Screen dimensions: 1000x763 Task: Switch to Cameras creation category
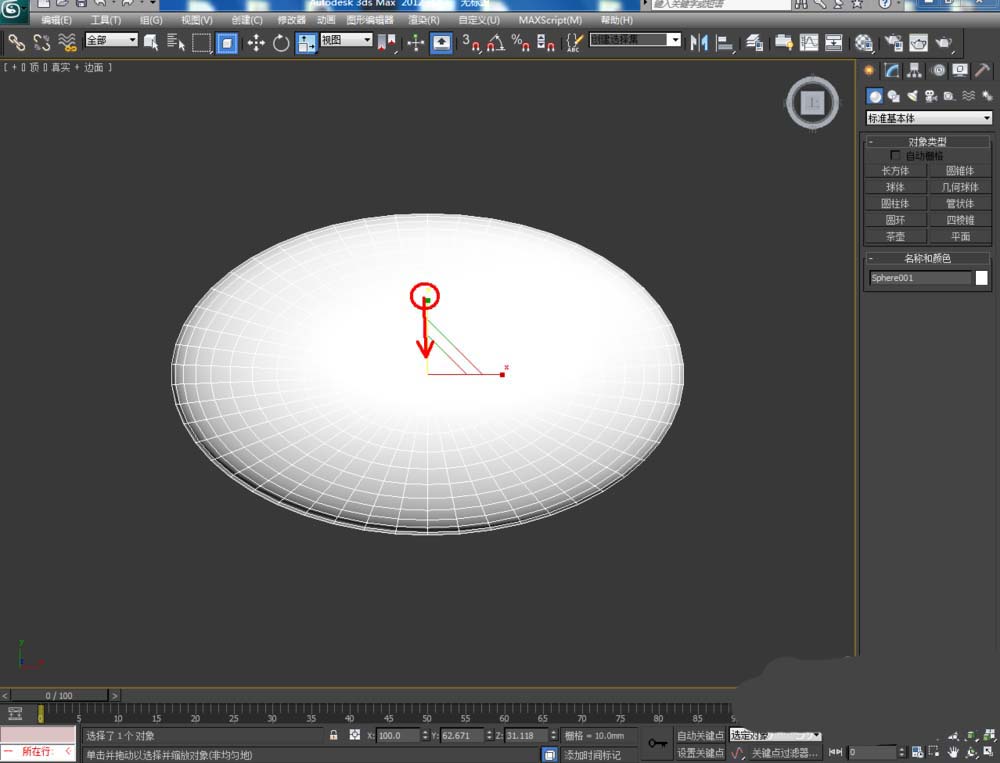pyautogui.click(x=930, y=96)
